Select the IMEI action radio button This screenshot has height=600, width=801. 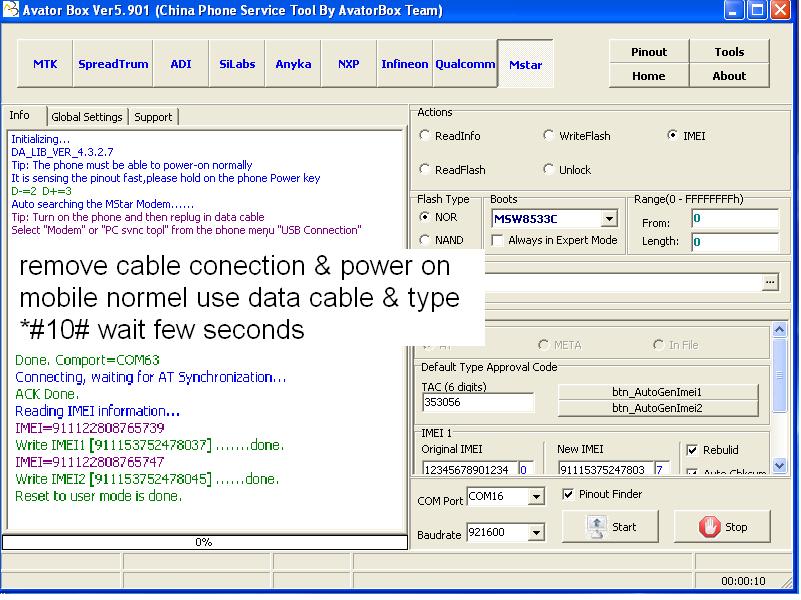click(x=672, y=135)
